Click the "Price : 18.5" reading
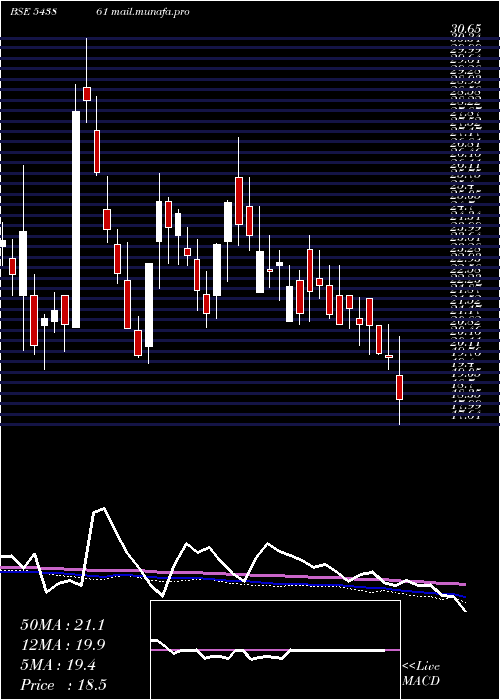This screenshot has height=700, width=500. point(63,685)
